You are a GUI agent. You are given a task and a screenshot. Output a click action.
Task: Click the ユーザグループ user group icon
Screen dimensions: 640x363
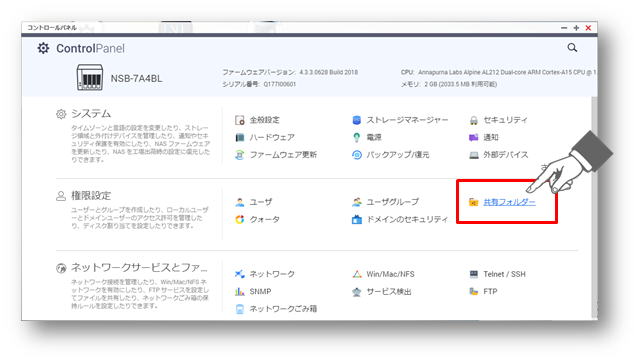tap(357, 202)
